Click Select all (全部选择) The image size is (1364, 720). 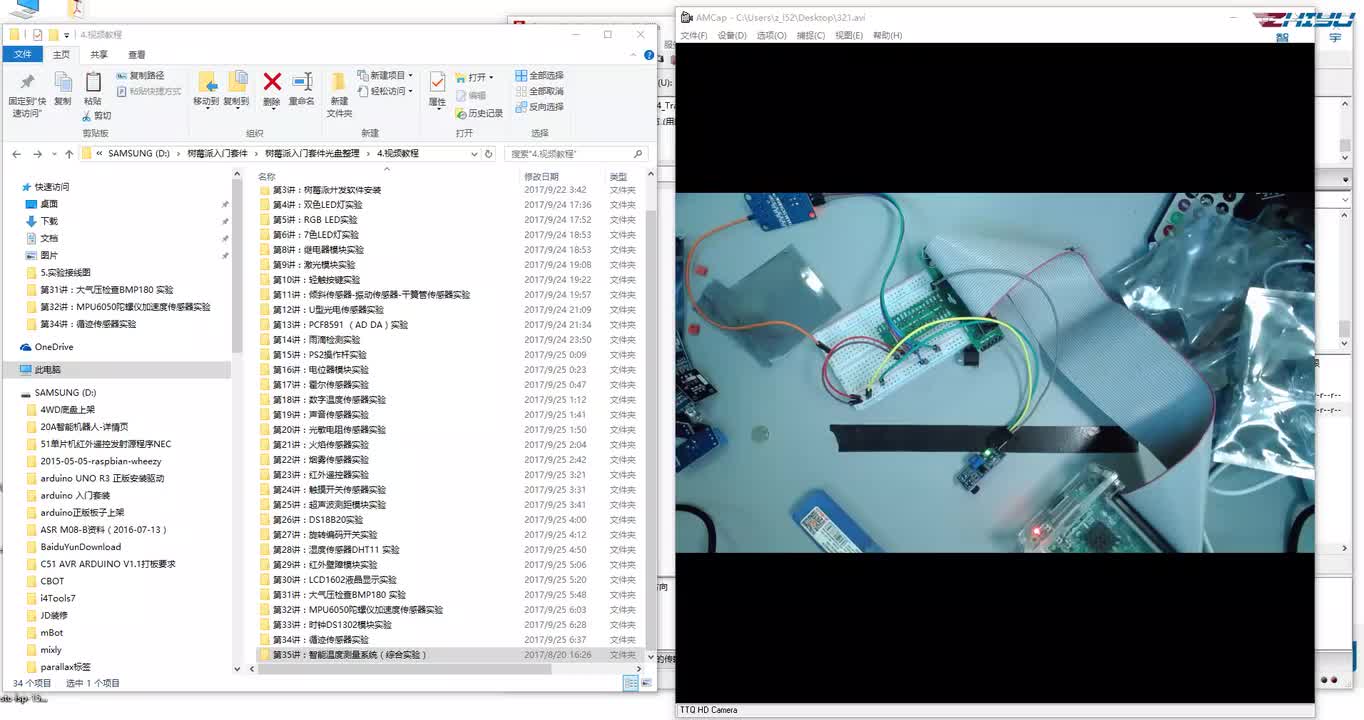[540, 76]
